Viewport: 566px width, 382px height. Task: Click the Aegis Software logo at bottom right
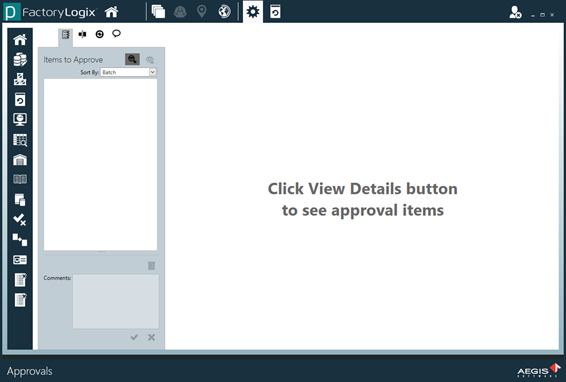pyautogui.click(x=539, y=370)
